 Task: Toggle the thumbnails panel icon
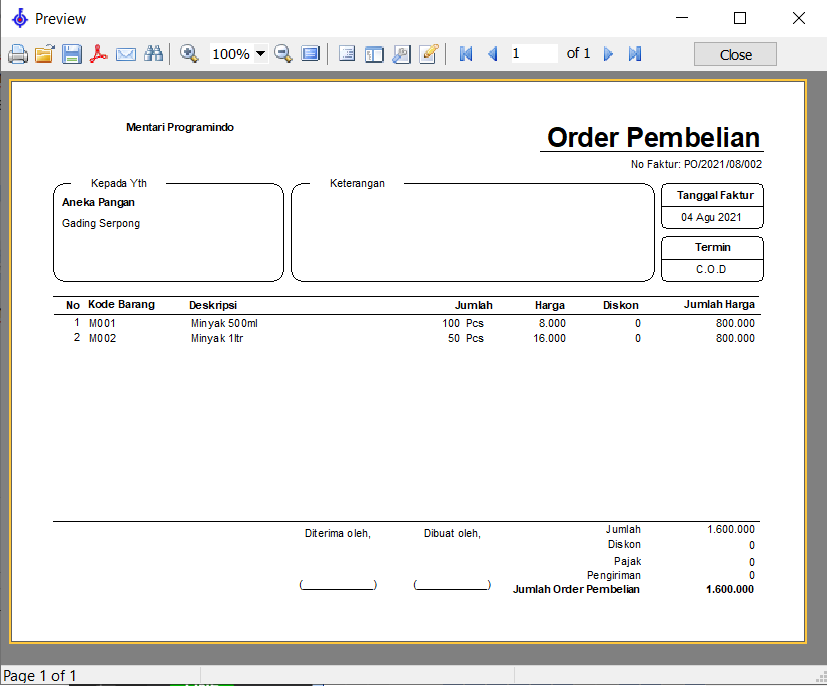pyautogui.click(x=374, y=54)
